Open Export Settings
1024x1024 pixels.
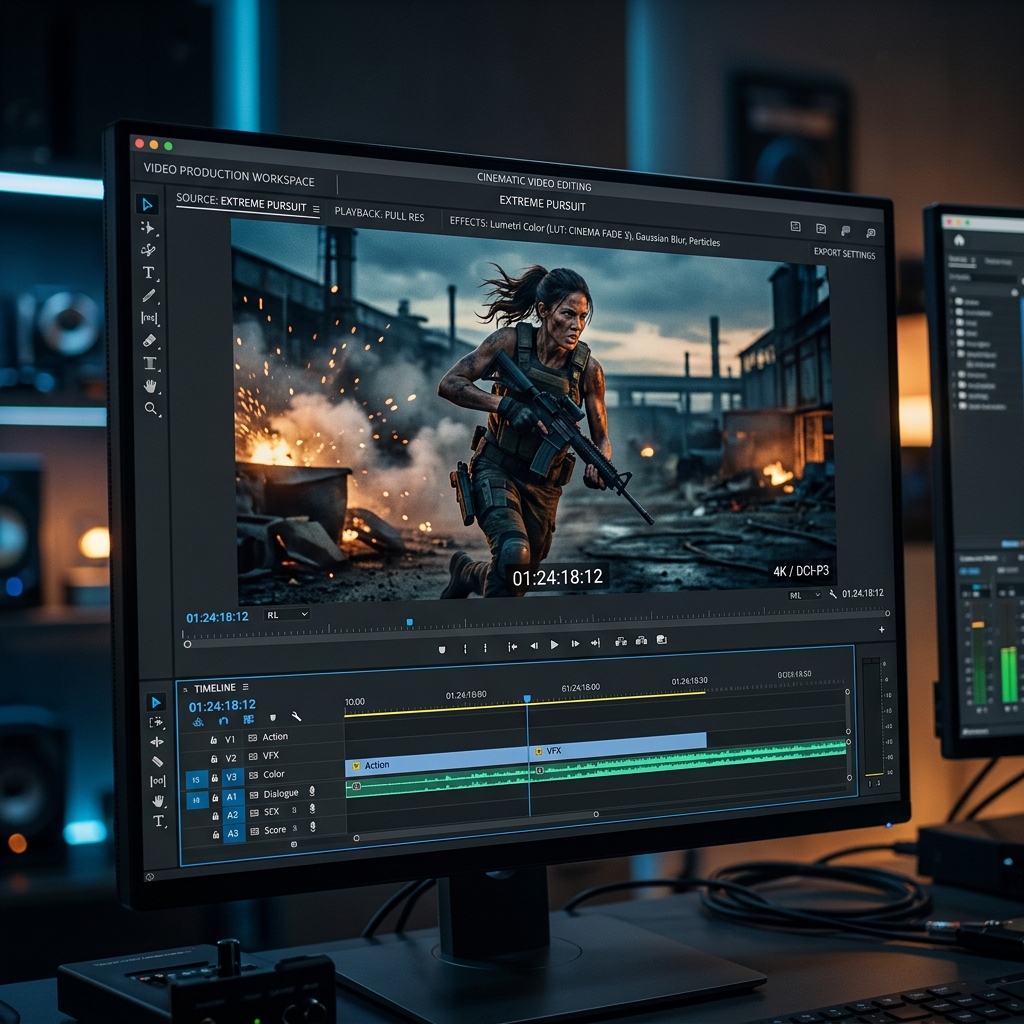click(x=844, y=253)
